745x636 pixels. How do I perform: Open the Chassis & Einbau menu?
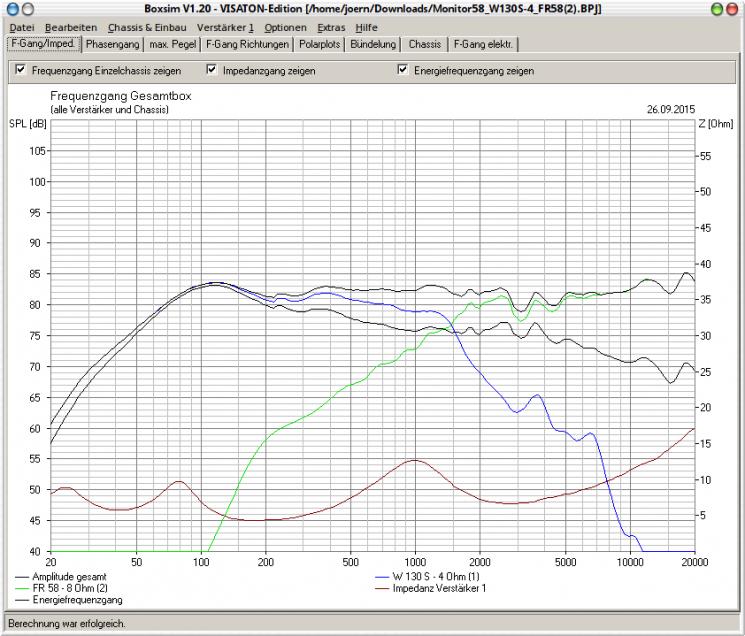coord(147,28)
